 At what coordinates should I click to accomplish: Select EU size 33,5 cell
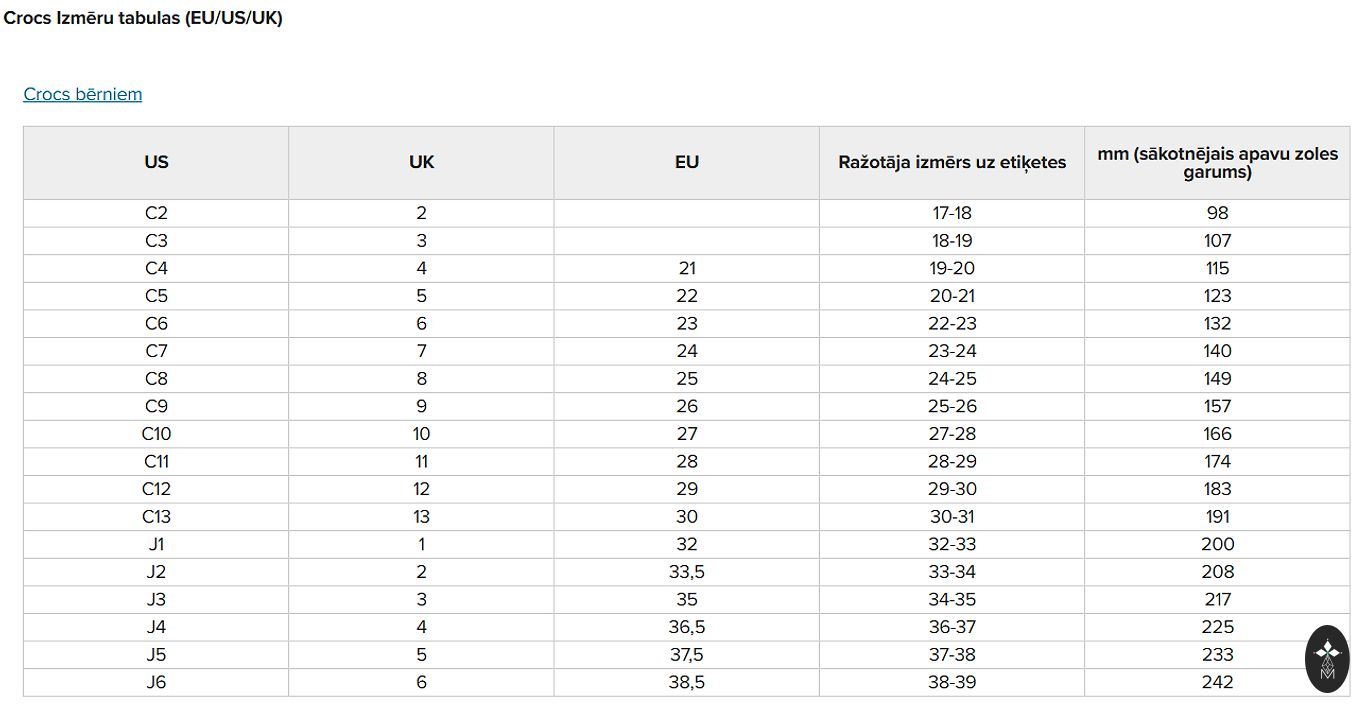(x=687, y=572)
